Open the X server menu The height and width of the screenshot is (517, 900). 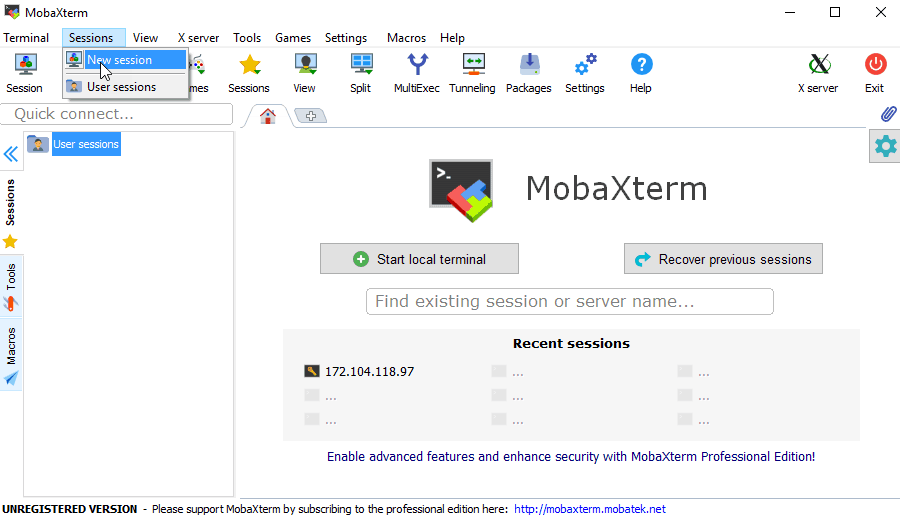click(x=198, y=38)
